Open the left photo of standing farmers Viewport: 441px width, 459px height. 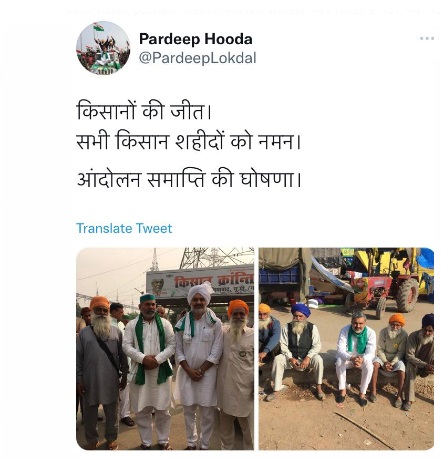coord(165,348)
